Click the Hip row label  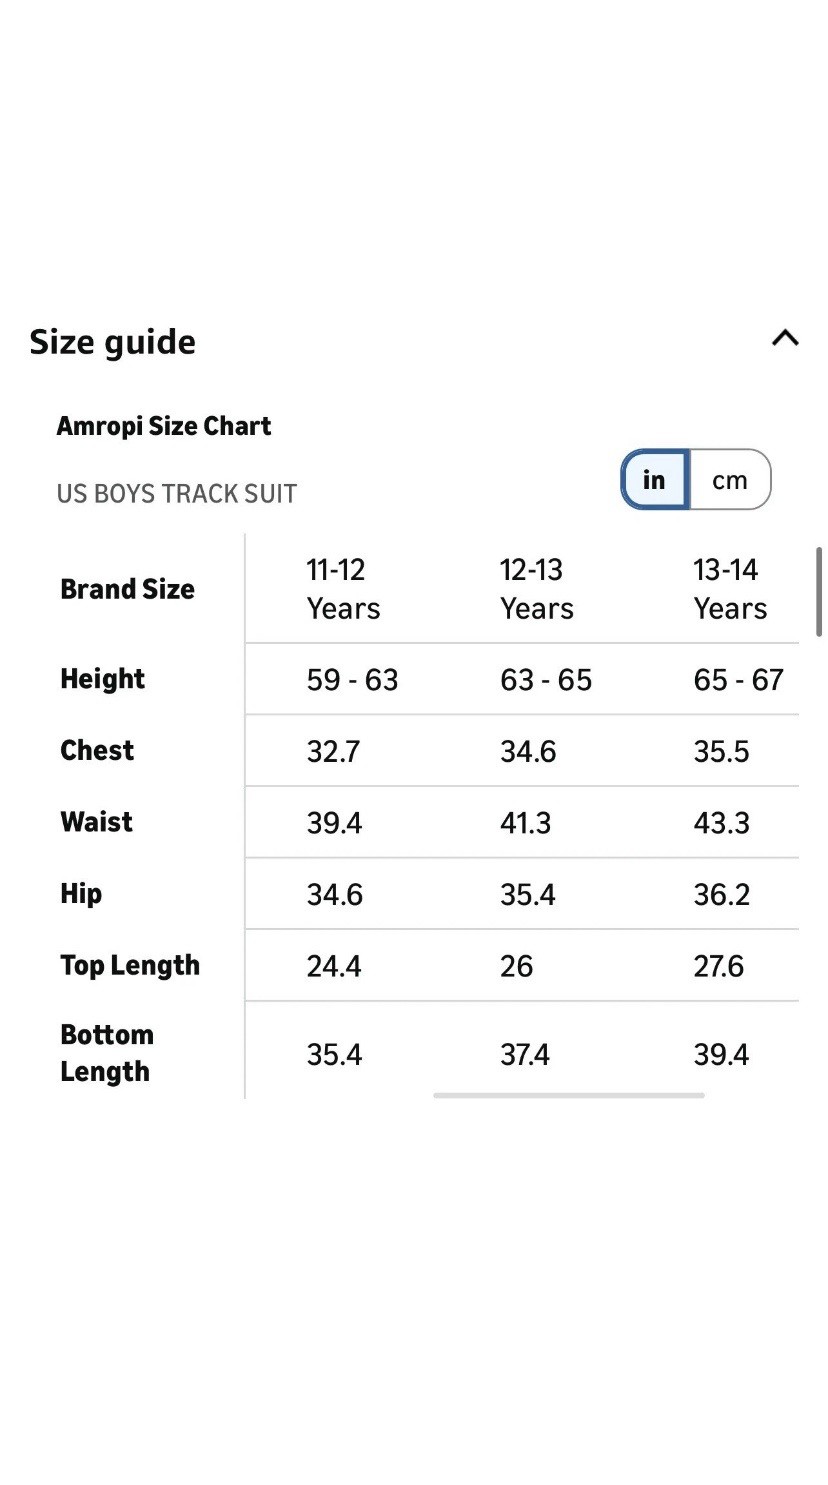[x=81, y=894]
